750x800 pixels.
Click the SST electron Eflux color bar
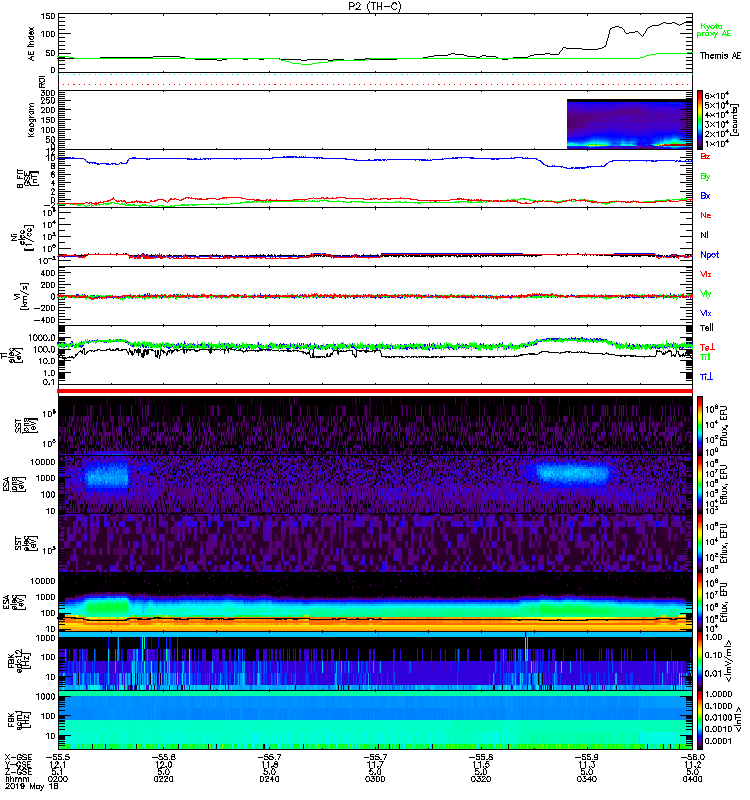[x=700, y=542]
